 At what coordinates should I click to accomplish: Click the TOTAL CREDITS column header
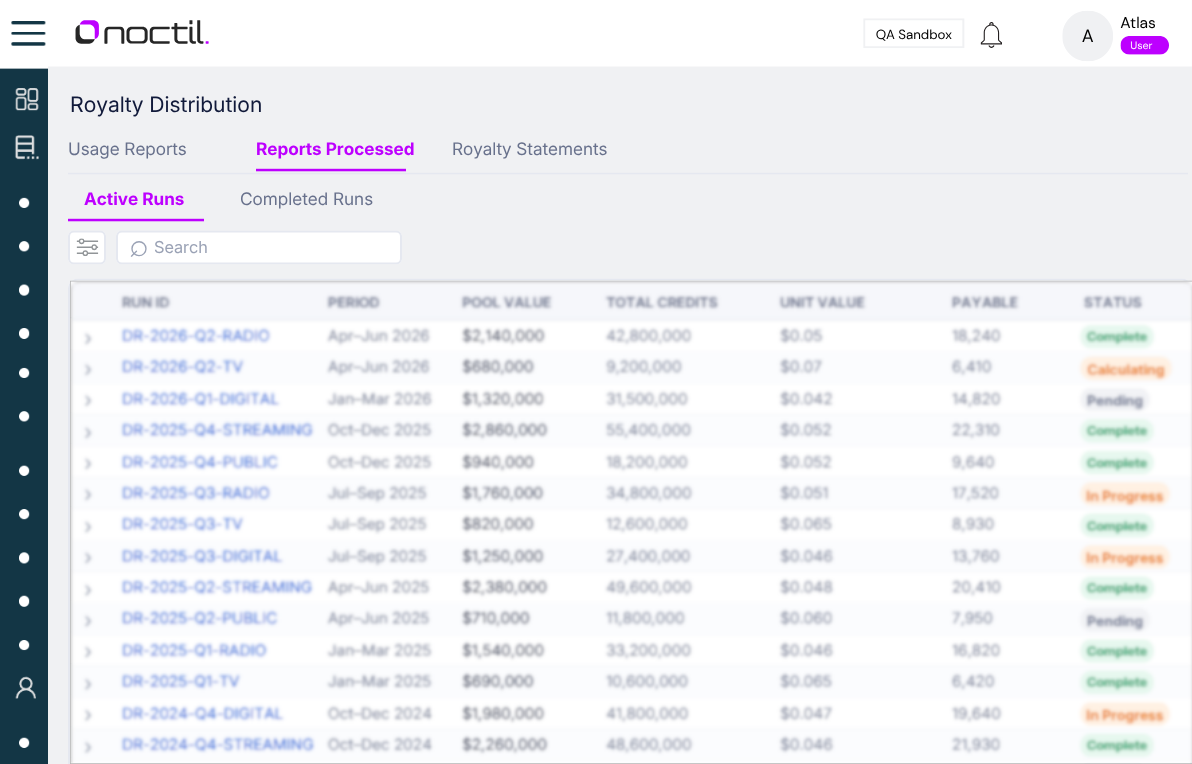pyautogui.click(x=662, y=303)
